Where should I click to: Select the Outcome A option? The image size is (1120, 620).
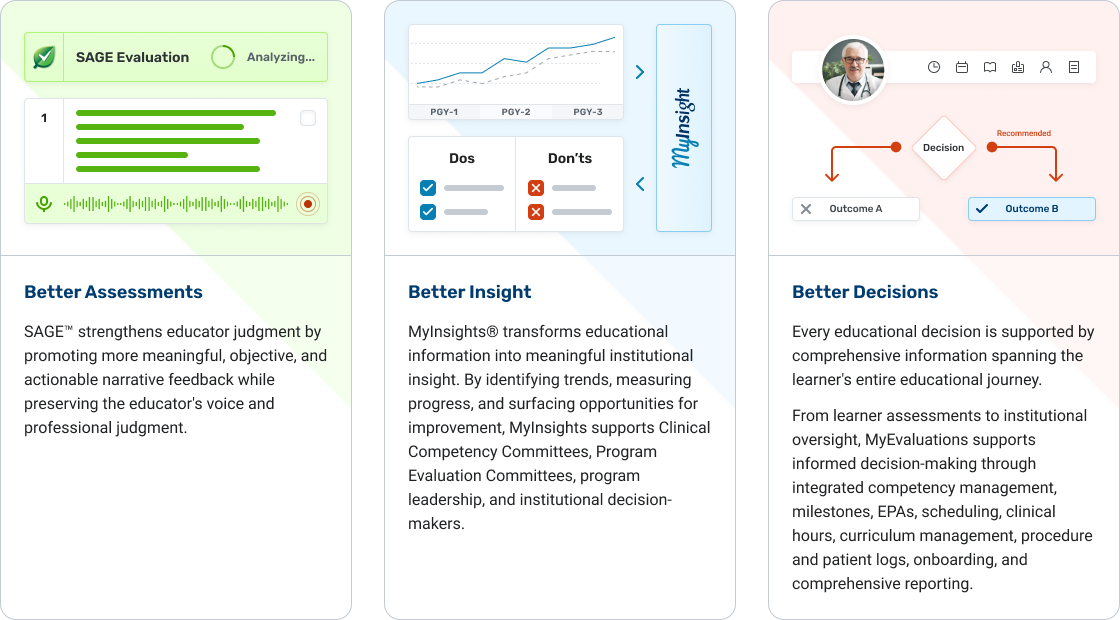[x=856, y=209]
